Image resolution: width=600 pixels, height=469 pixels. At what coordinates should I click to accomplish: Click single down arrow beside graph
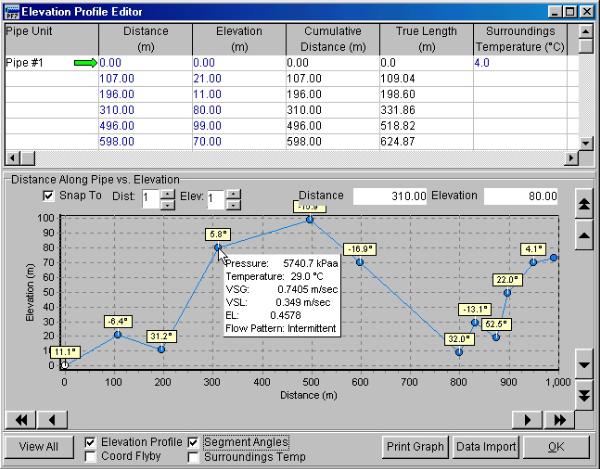click(583, 366)
